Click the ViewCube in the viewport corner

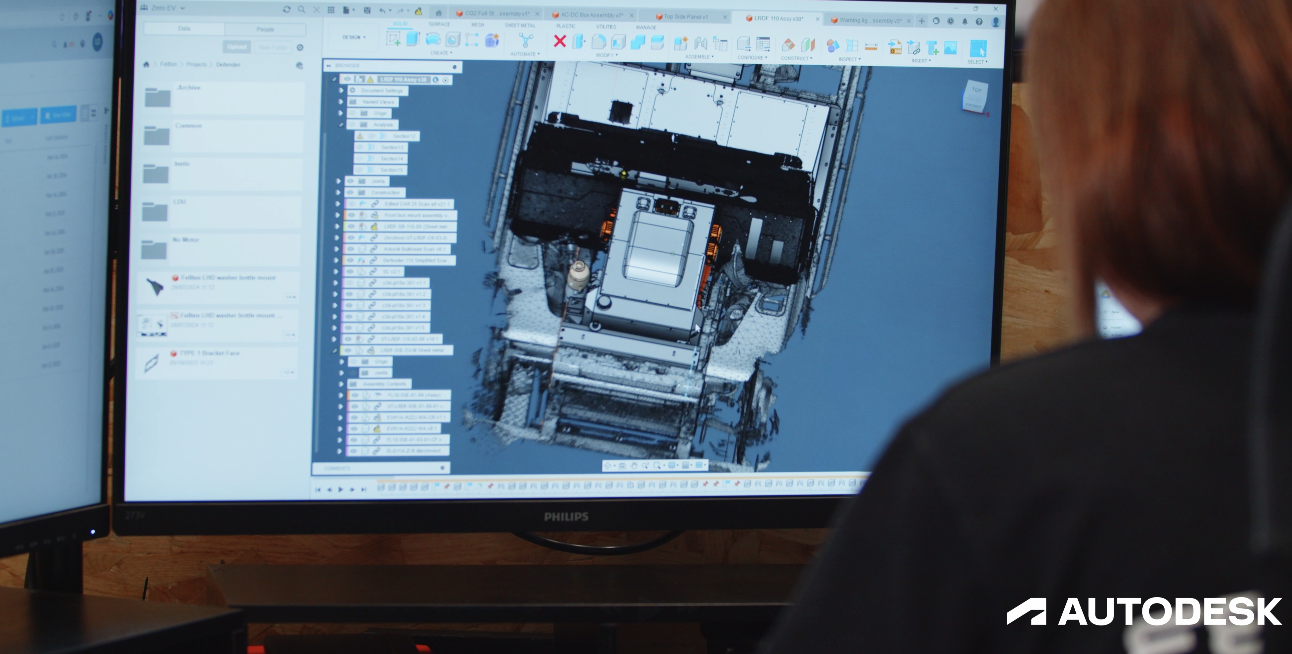(973, 95)
